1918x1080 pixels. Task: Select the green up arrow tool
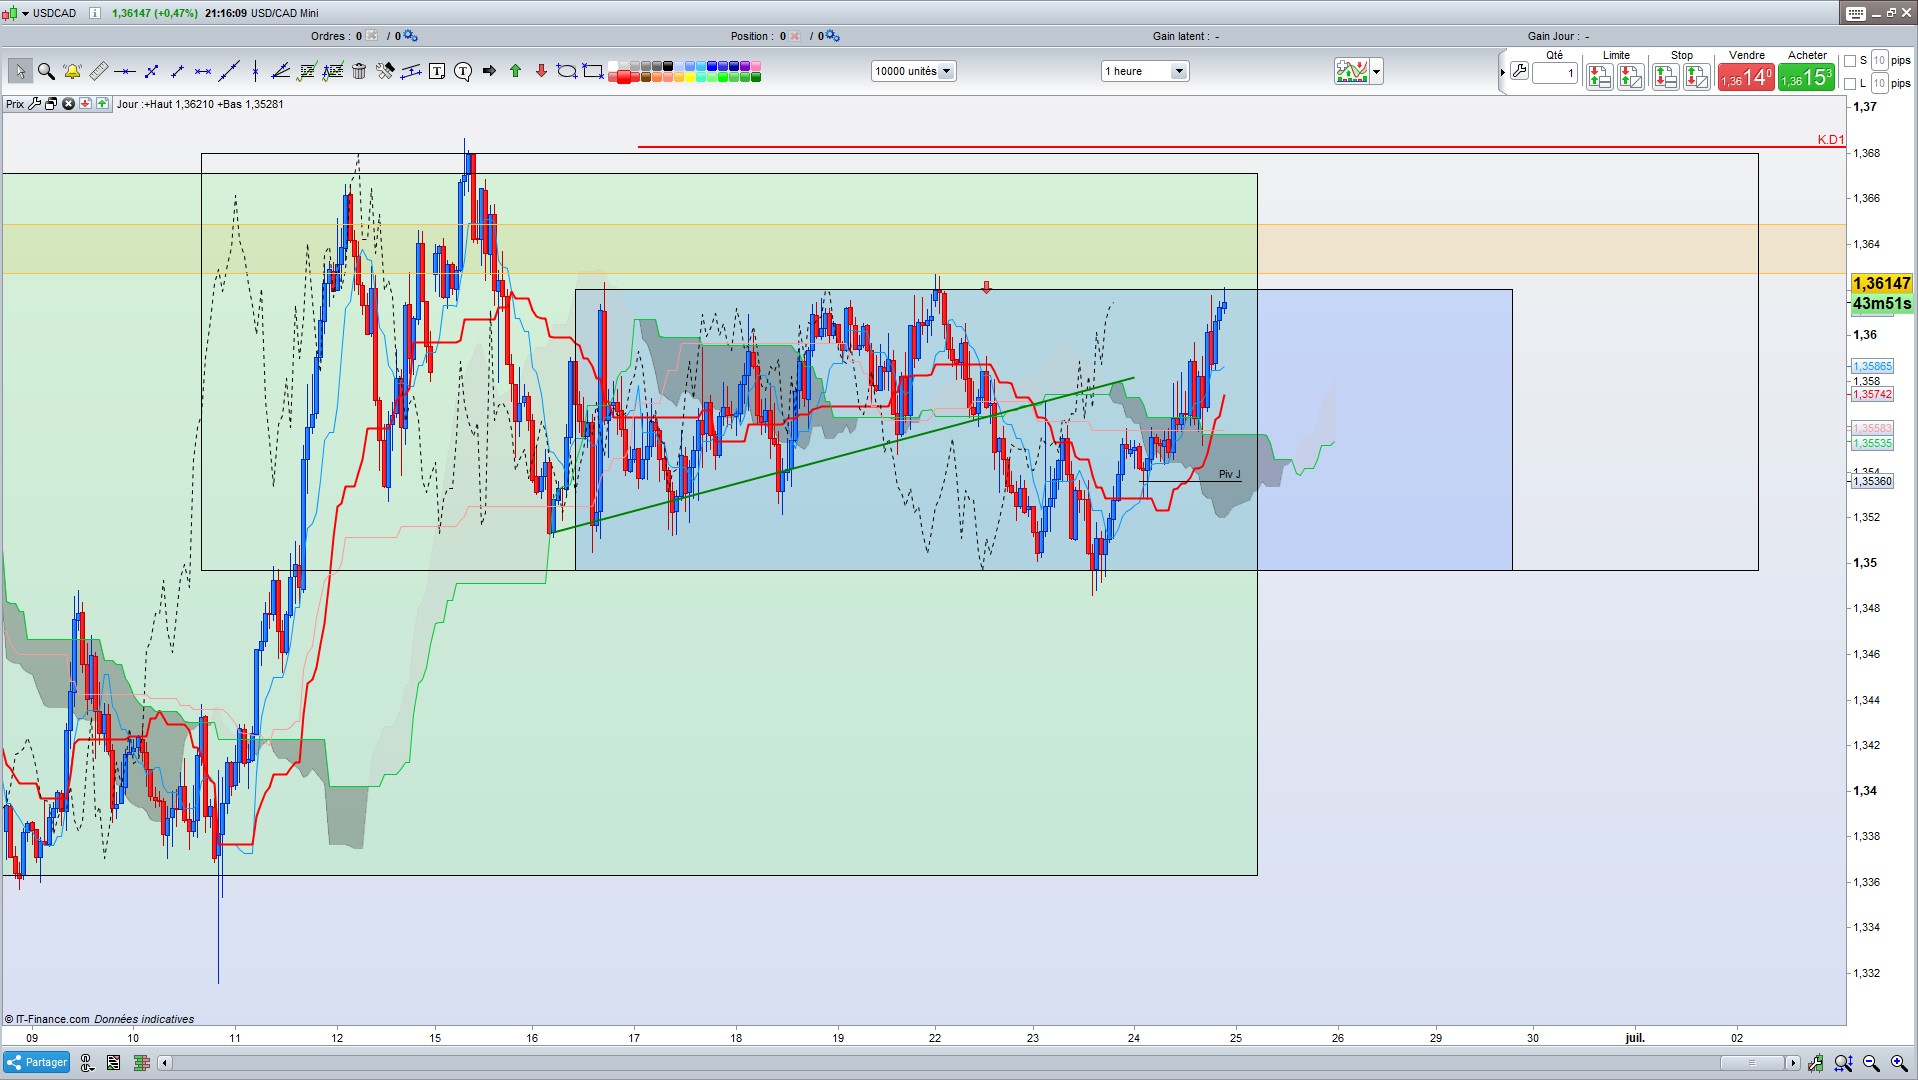click(x=515, y=71)
